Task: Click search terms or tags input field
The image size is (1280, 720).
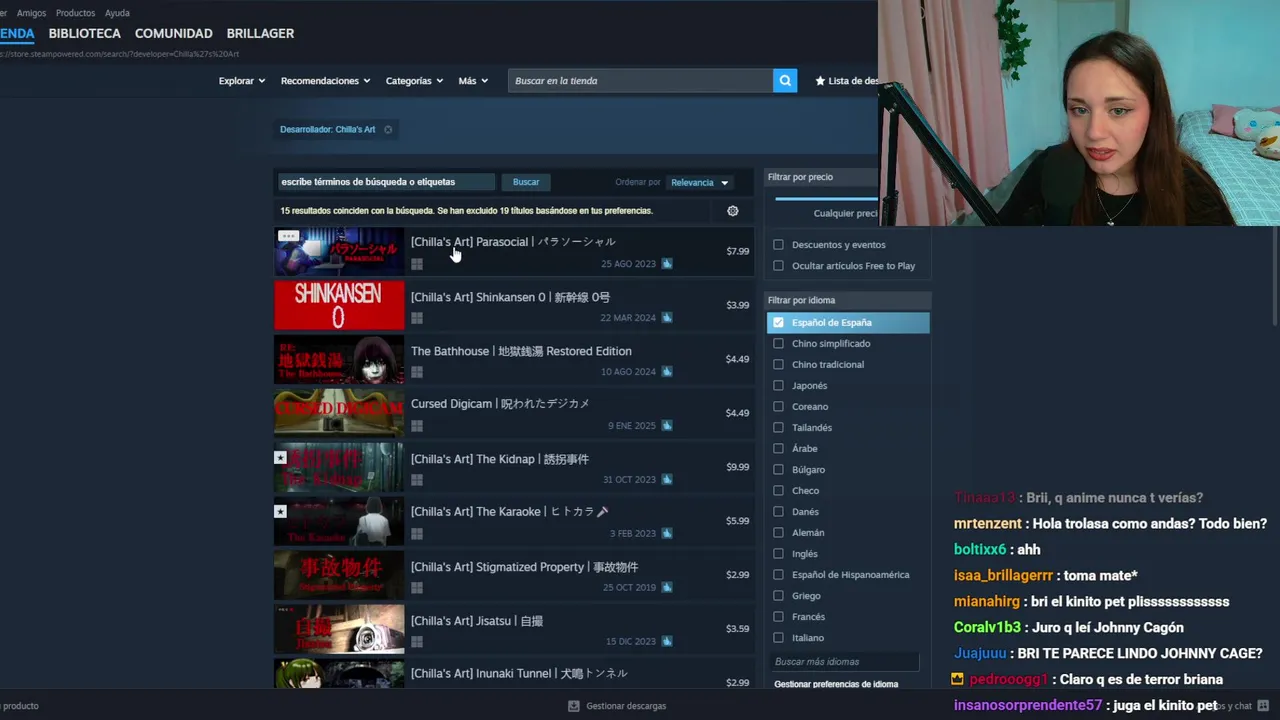Action: tap(386, 182)
